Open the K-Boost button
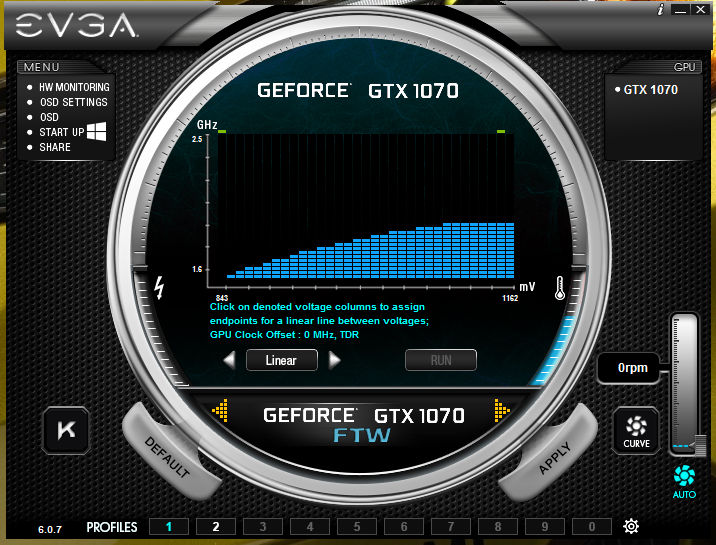Screen dimensions: 716x545 pyautogui.click(x=66, y=430)
